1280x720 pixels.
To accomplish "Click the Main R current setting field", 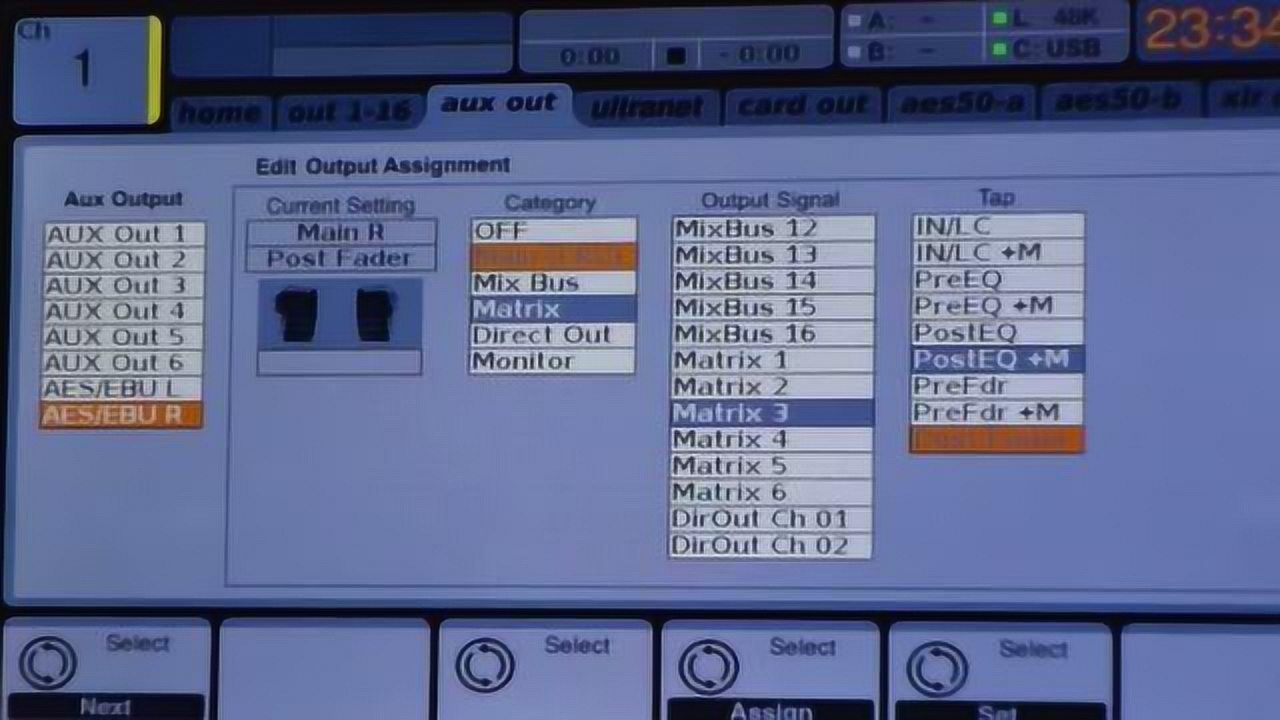I will [x=341, y=232].
